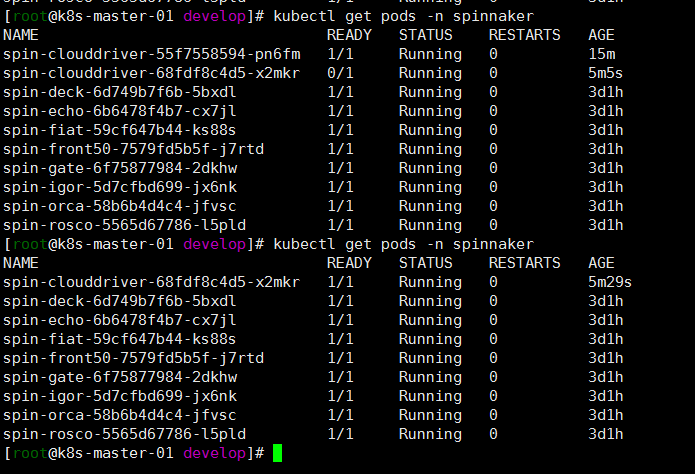Click RESTARTS header of the lower pod table
695x474 pixels.
click(524, 263)
